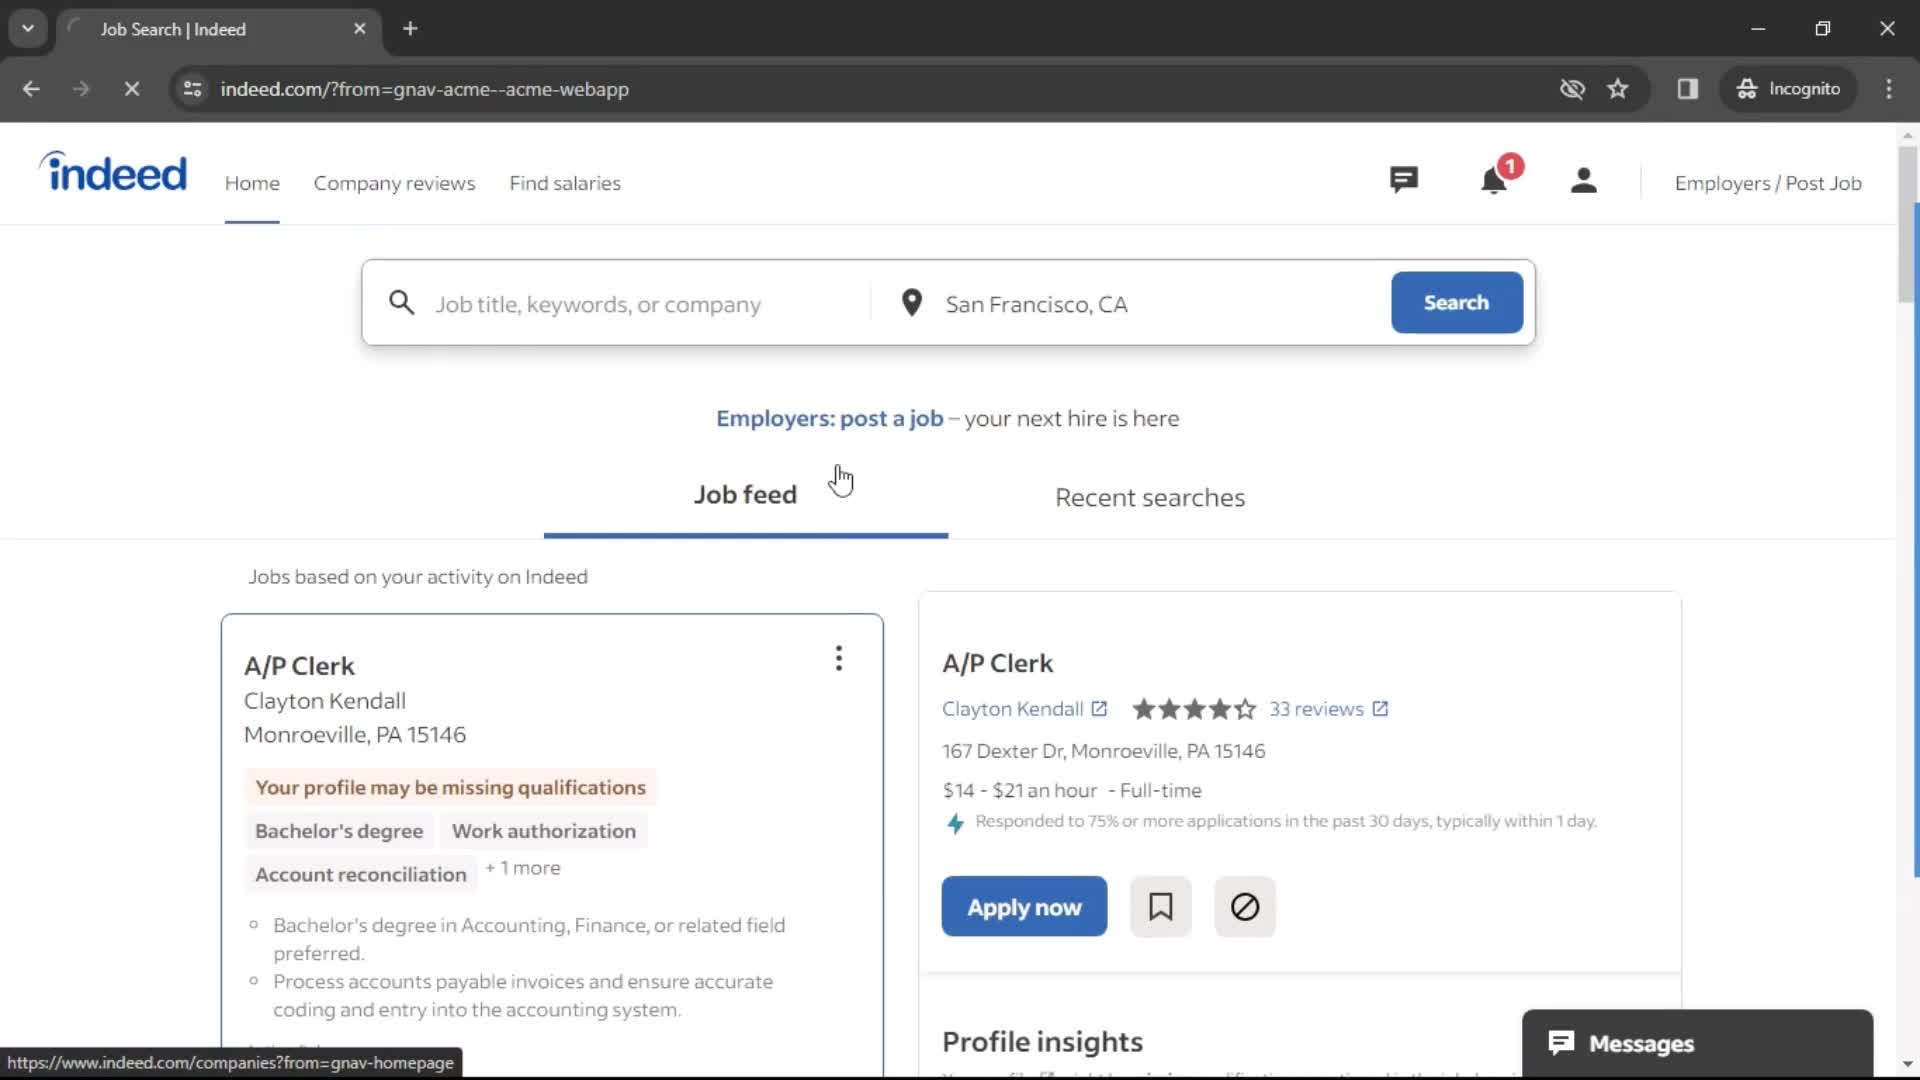This screenshot has width=1920, height=1080.
Task: Click the star rating expander for Clayton Kendall
Action: pos(1192,709)
